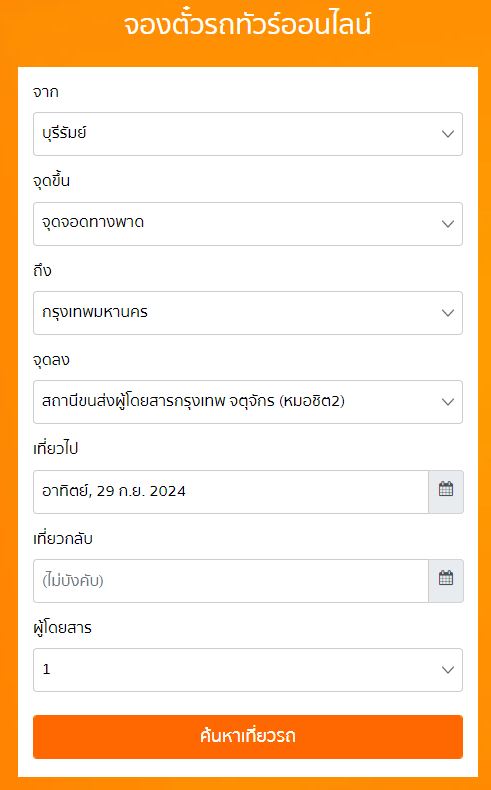
Task: Click the return date field (ไม่บังคับ)
Action: [231, 581]
